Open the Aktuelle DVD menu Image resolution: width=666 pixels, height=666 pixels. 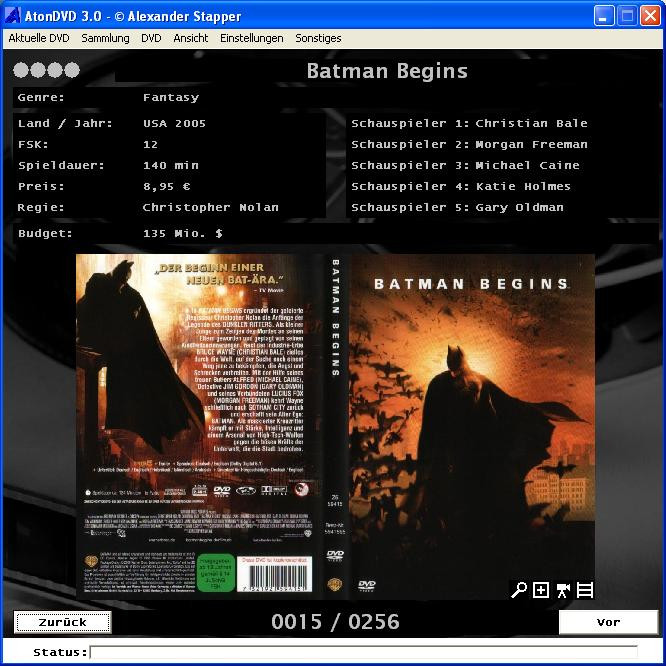(x=39, y=38)
